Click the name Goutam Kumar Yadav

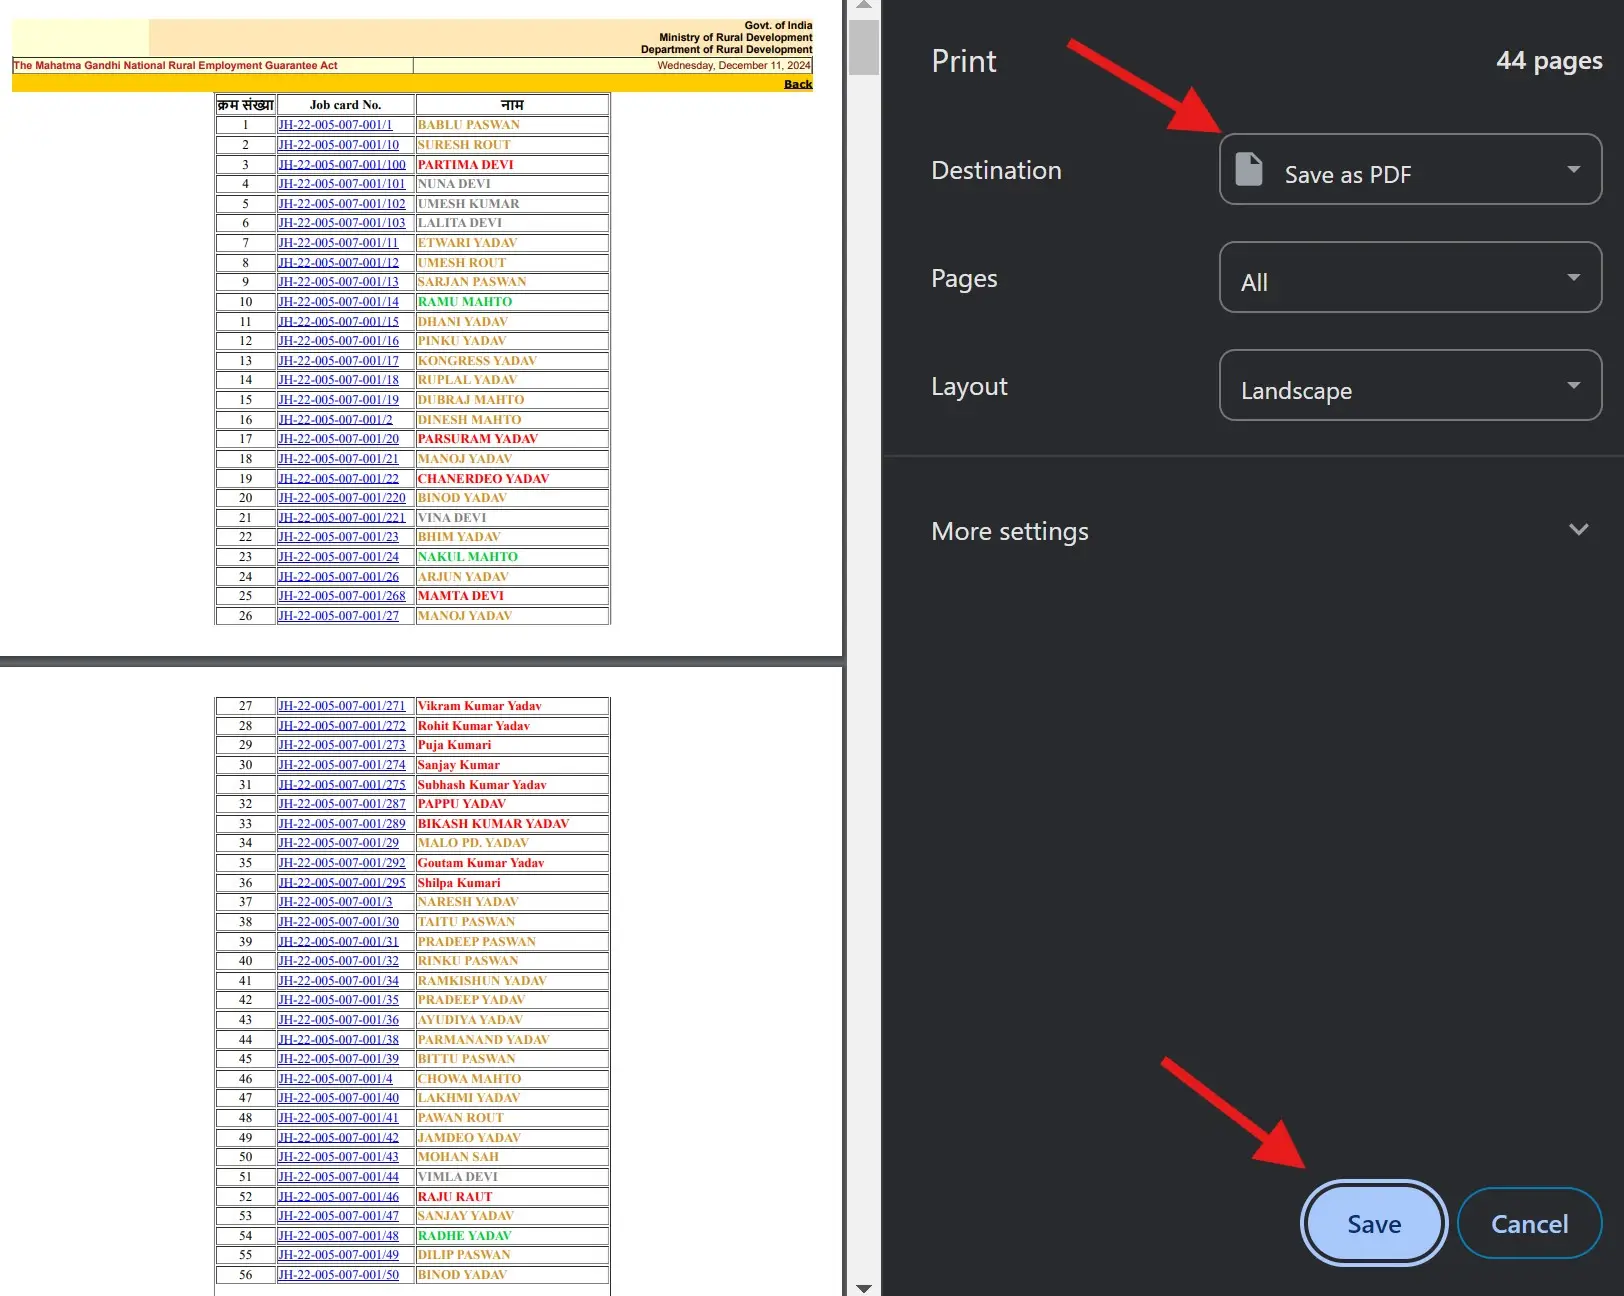click(x=481, y=863)
